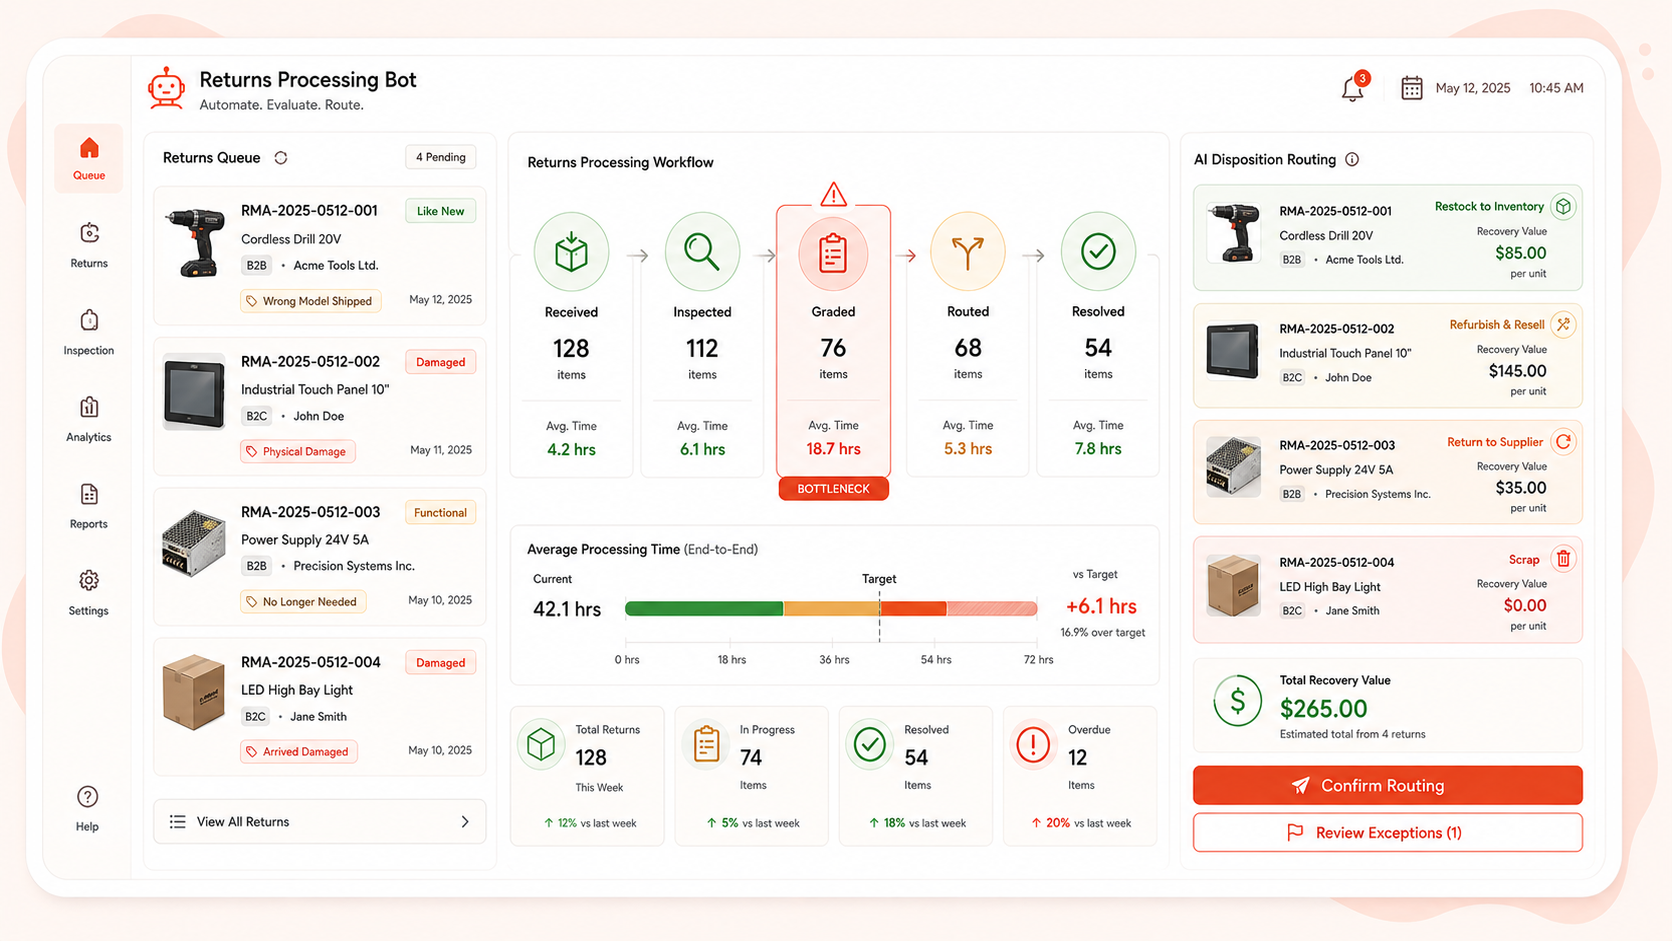
Task: Click the Graded clipboard icon
Action: (x=833, y=254)
